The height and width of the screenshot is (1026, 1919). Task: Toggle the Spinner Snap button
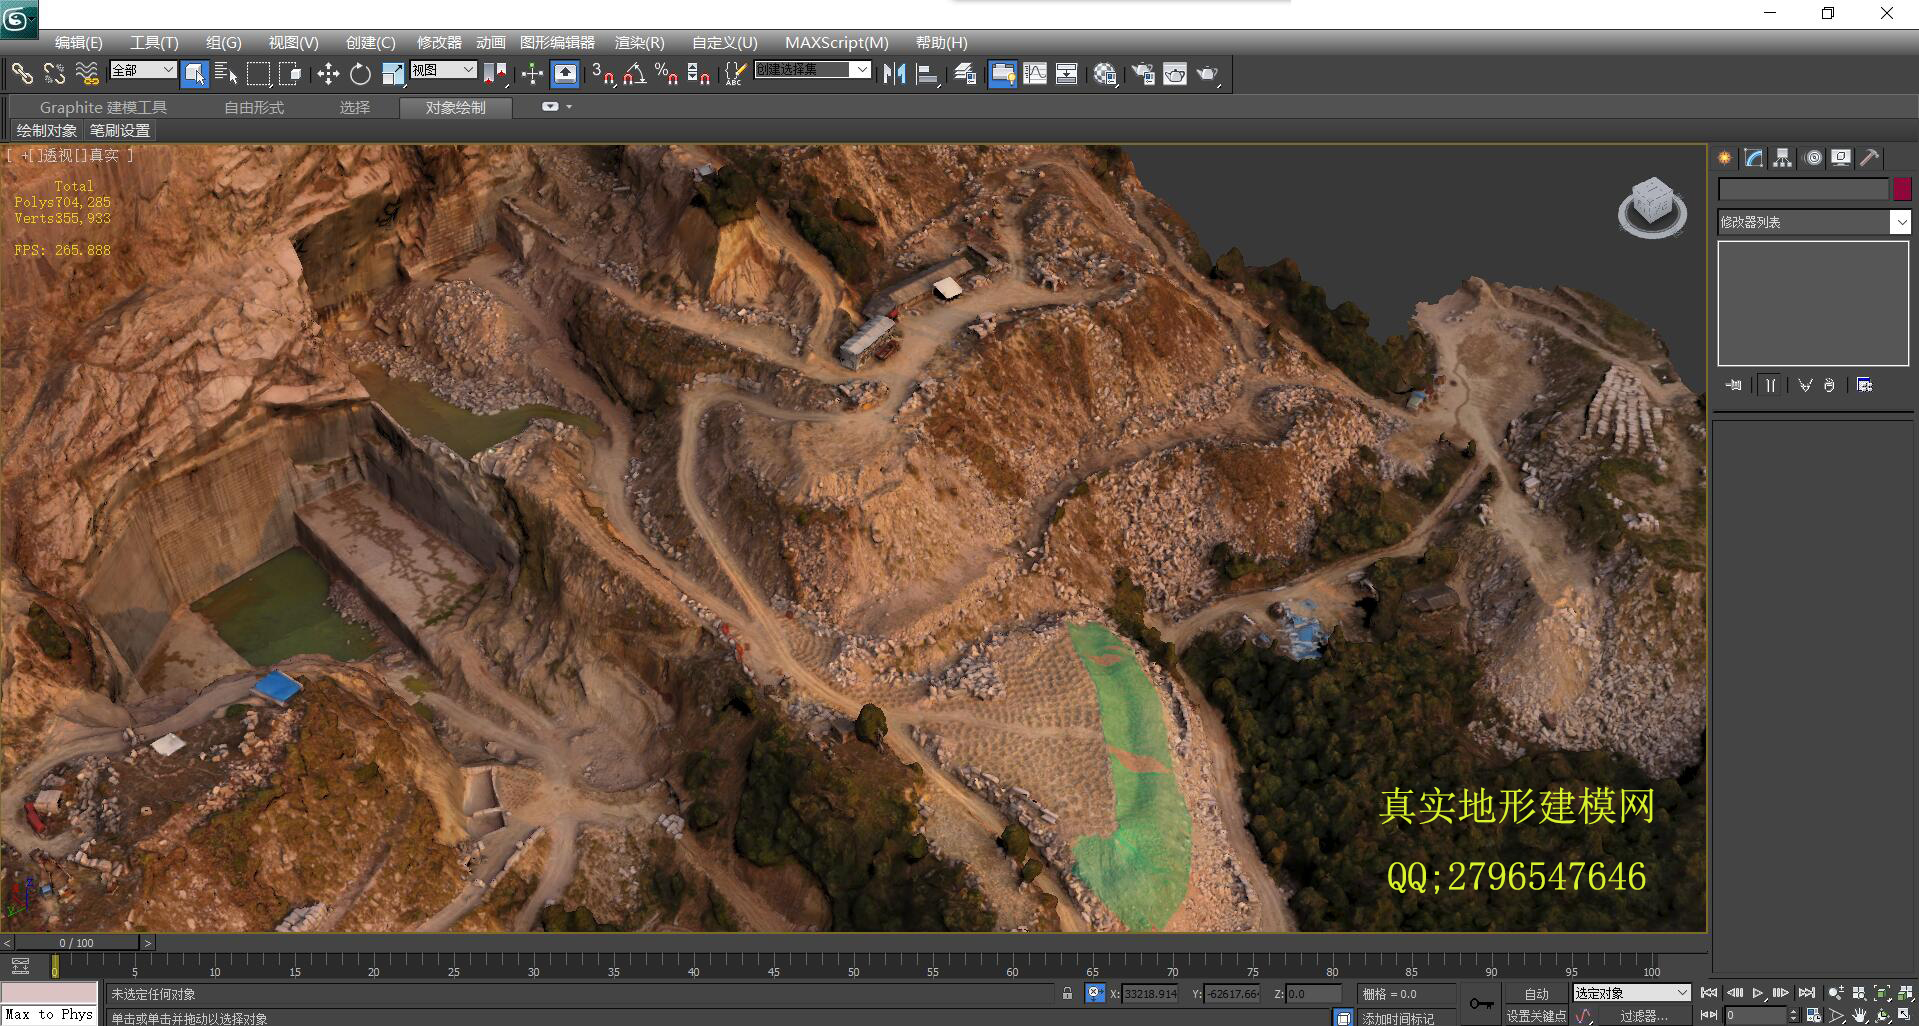699,73
